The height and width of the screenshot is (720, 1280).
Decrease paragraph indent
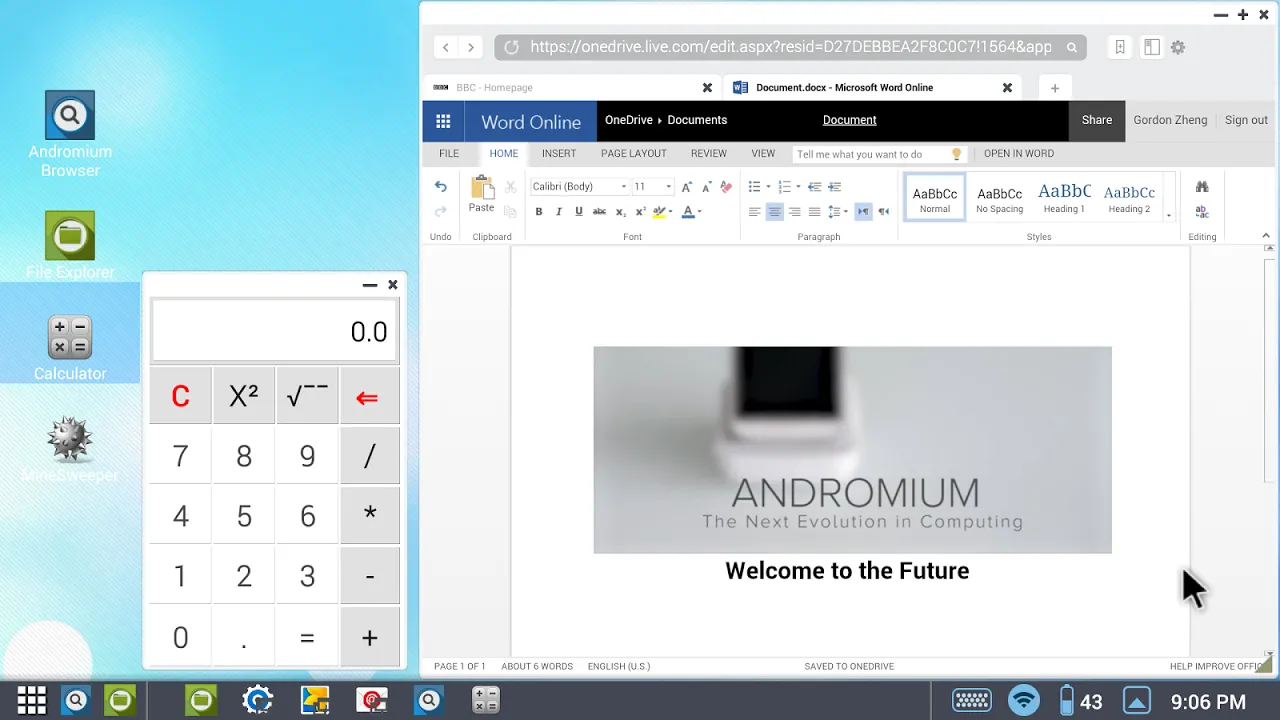(814, 187)
